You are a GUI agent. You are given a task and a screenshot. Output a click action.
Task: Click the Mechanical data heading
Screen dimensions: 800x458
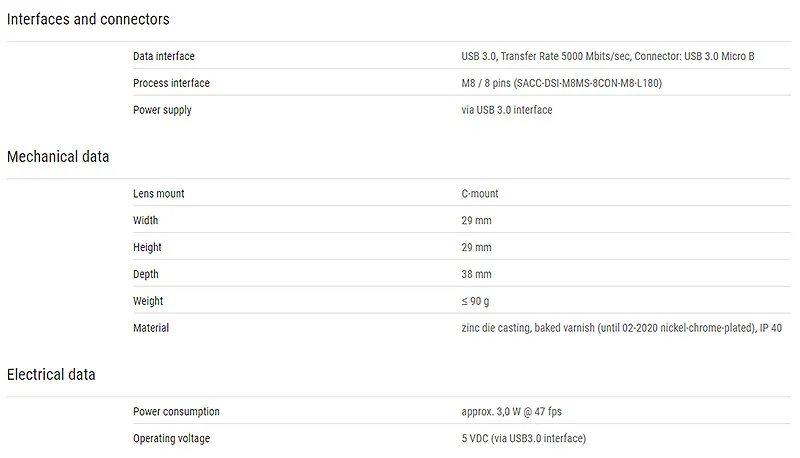pyautogui.click(x=58, y=157)
